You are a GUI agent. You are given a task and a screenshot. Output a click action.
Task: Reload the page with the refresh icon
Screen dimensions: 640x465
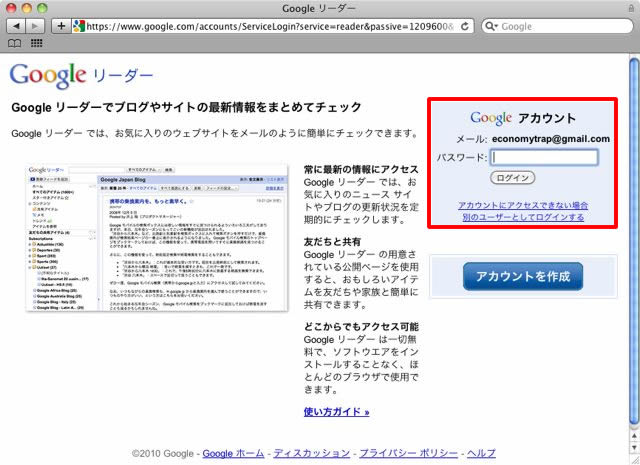[x=464, y=27]
